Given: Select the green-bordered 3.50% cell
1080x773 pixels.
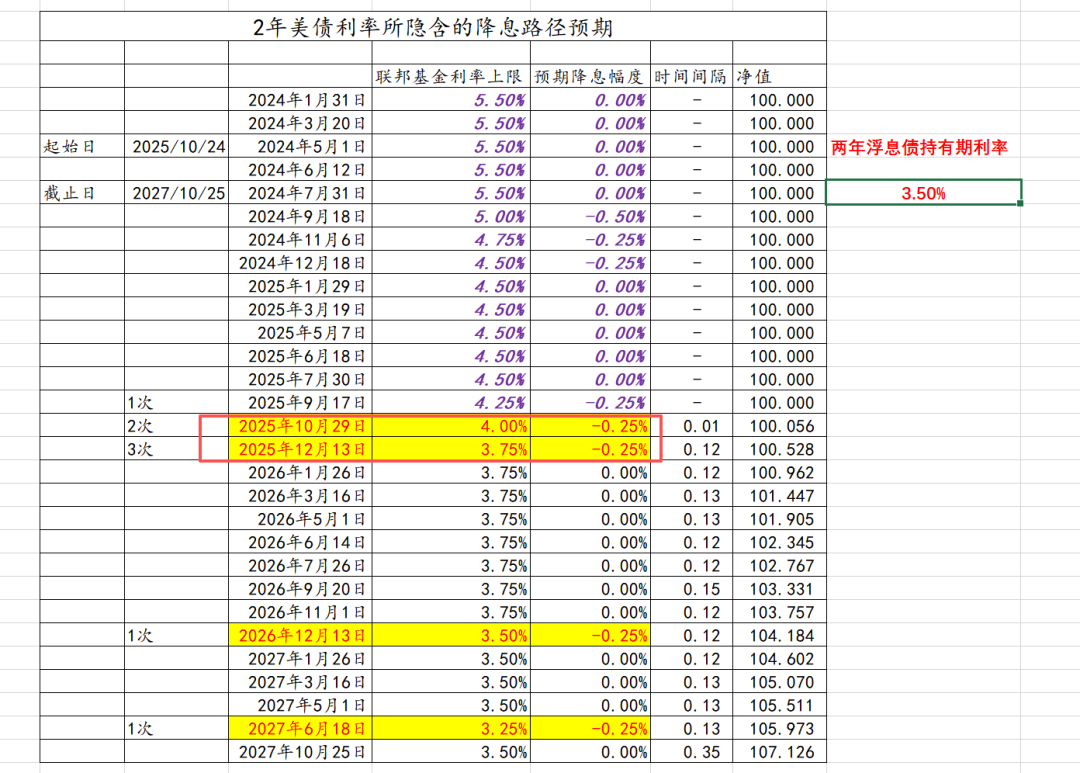Looking at the screenshot, I should 923,192.
